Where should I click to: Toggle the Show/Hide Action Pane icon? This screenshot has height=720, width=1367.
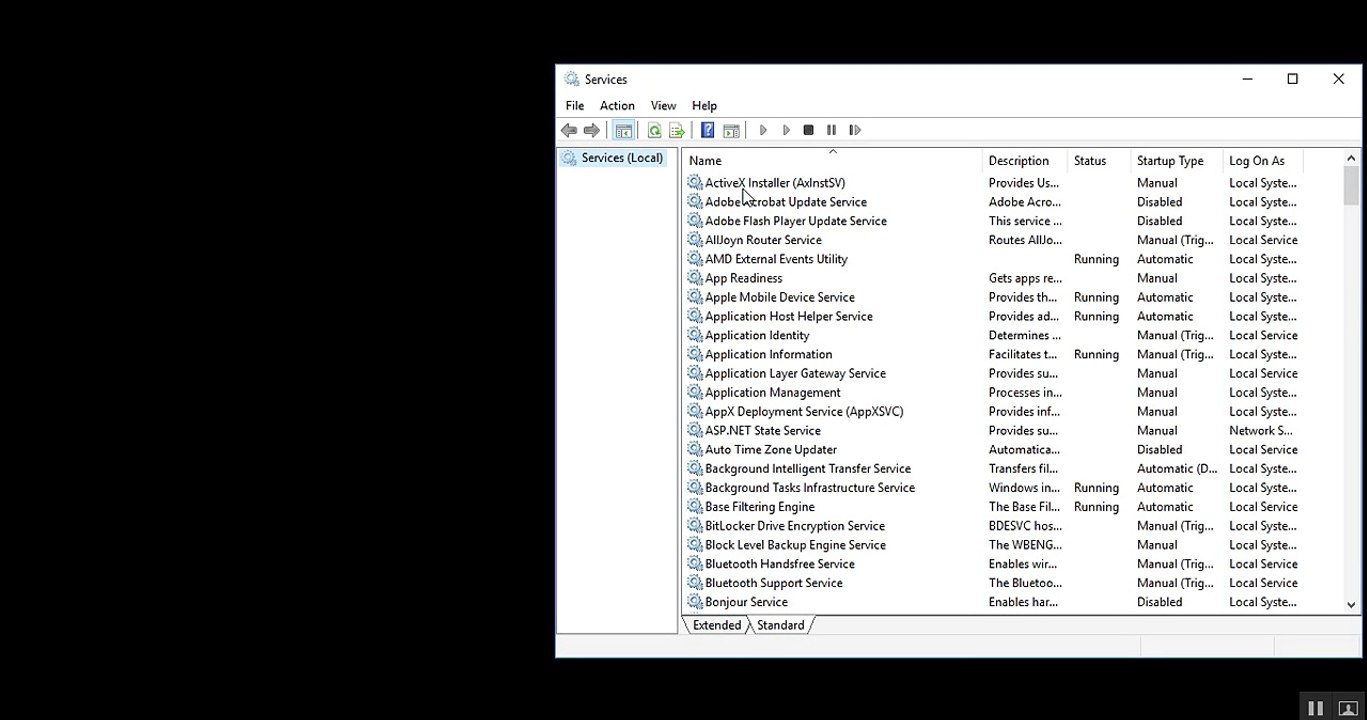point(731,130)
